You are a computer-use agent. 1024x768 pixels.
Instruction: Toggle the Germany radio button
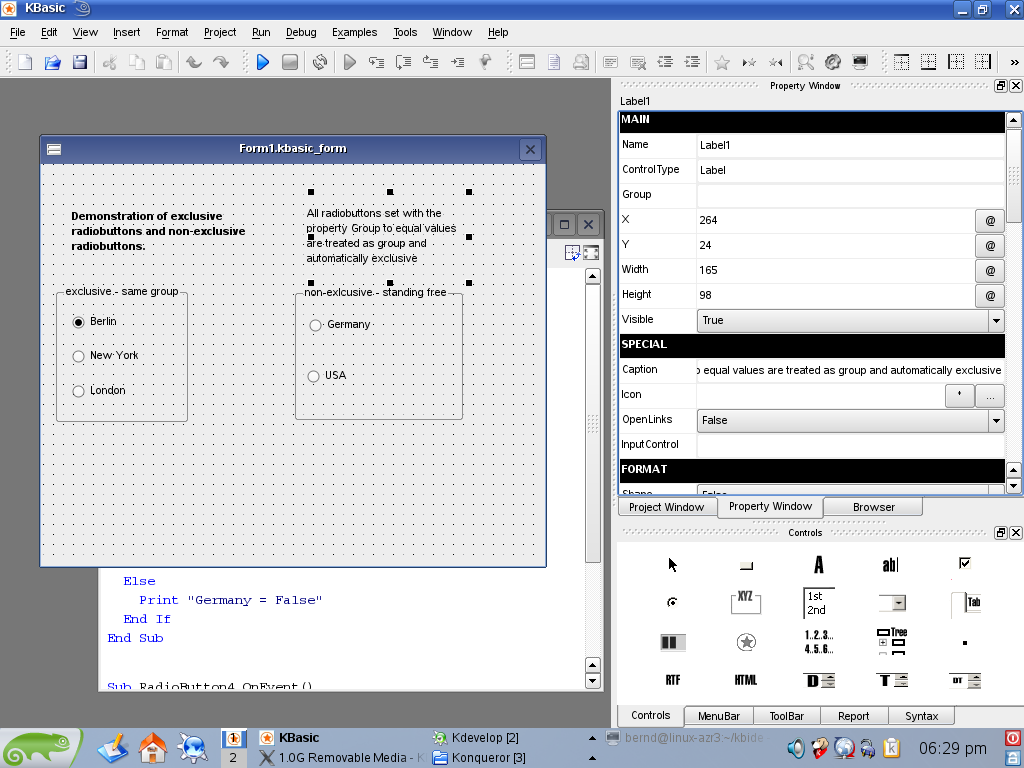tap(315, 325)
